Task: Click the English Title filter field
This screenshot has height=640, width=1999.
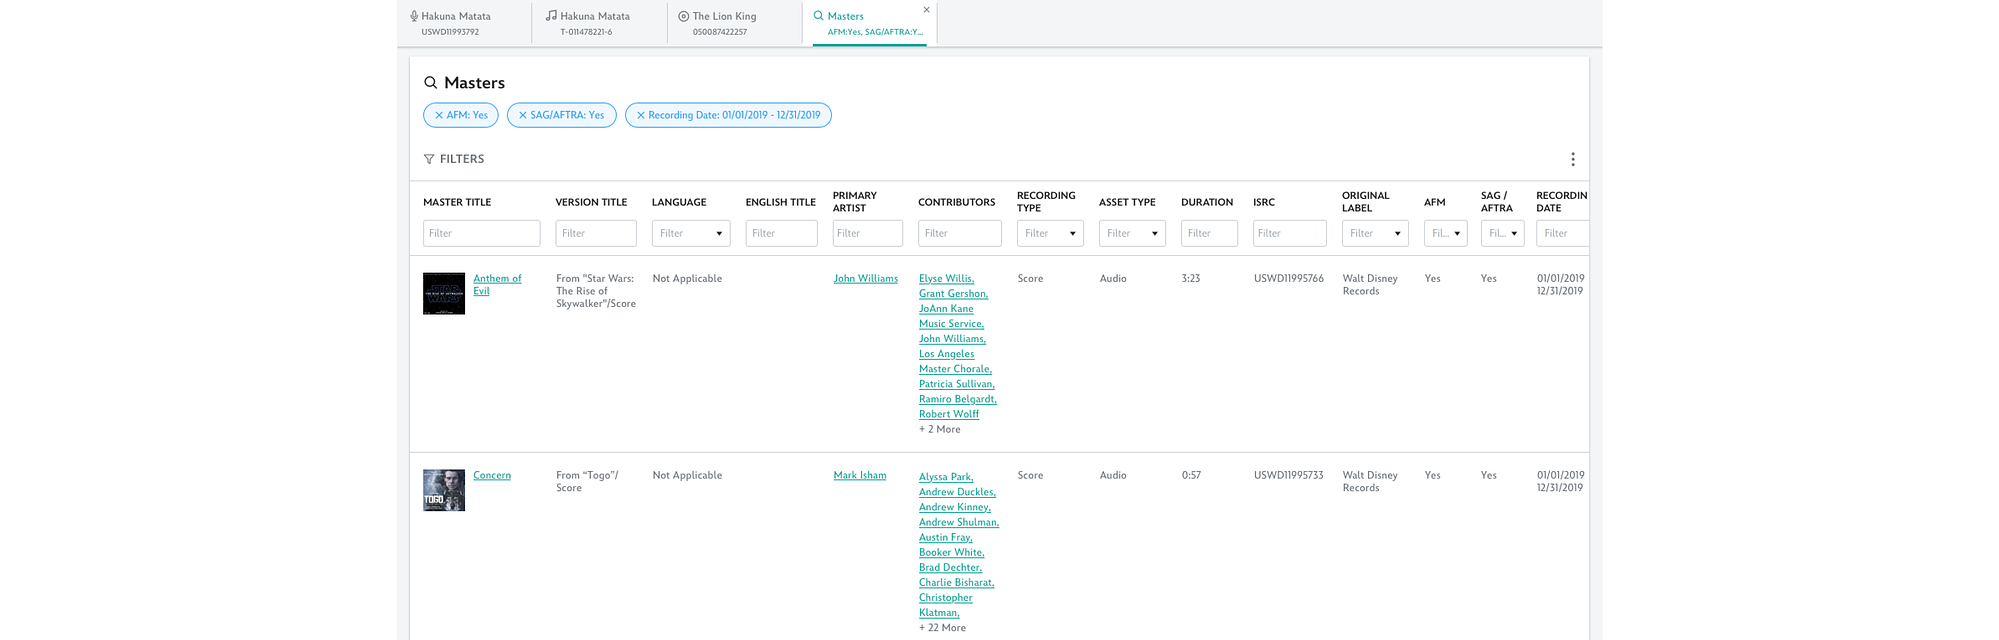Action: [781, 233]
